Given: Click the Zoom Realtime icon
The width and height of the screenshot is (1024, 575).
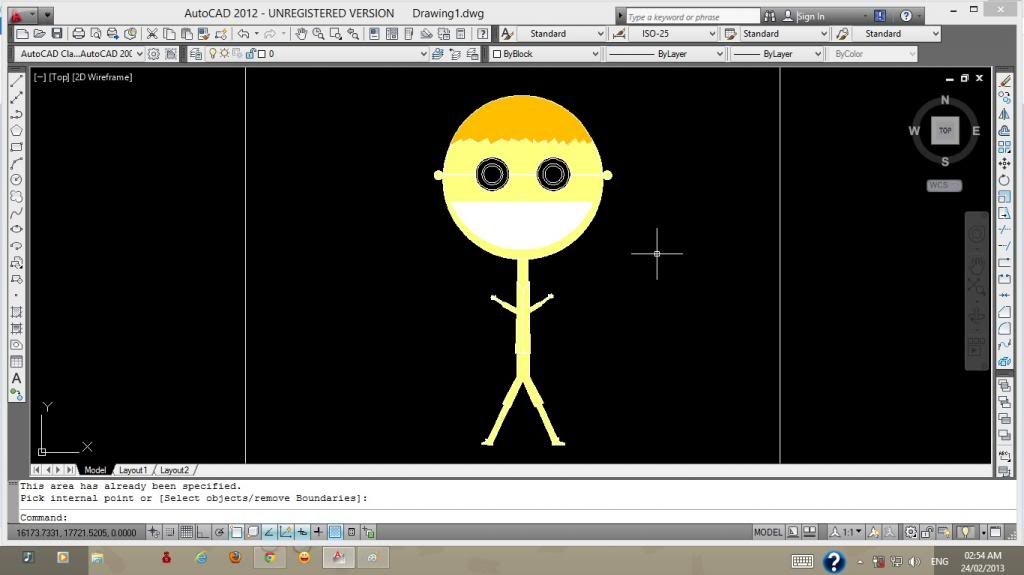Looking at the screenshot, I should (x=318, y=33).
